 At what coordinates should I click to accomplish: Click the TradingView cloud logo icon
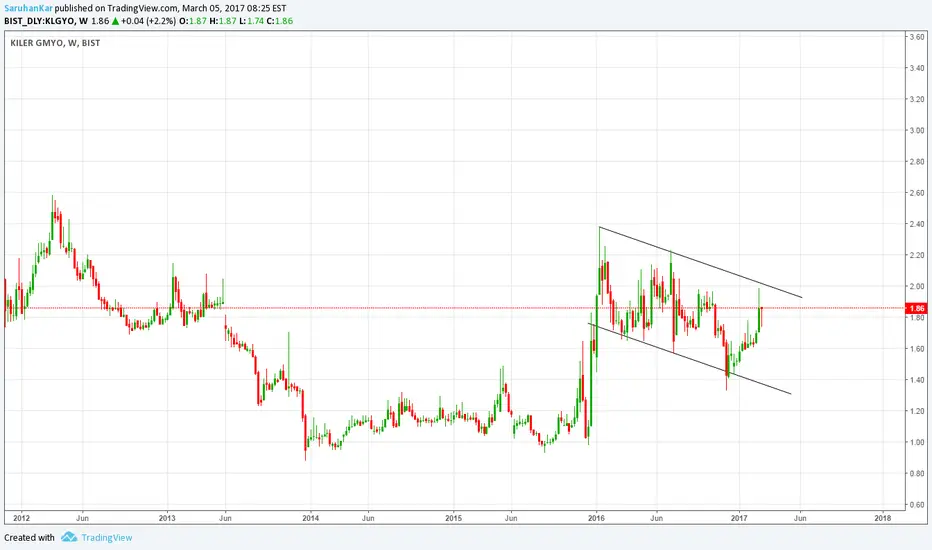tap(69, 537)
